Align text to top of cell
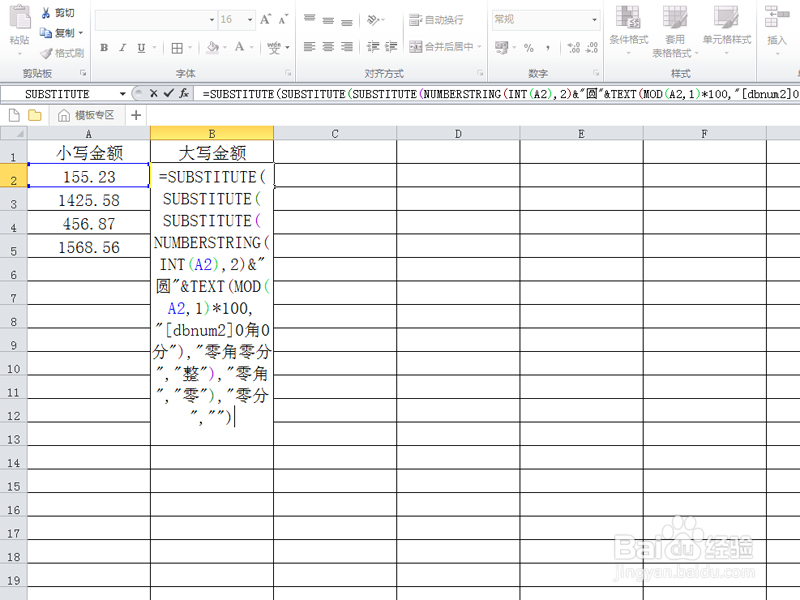The image size is (800, 600). [x=309, y=20]
